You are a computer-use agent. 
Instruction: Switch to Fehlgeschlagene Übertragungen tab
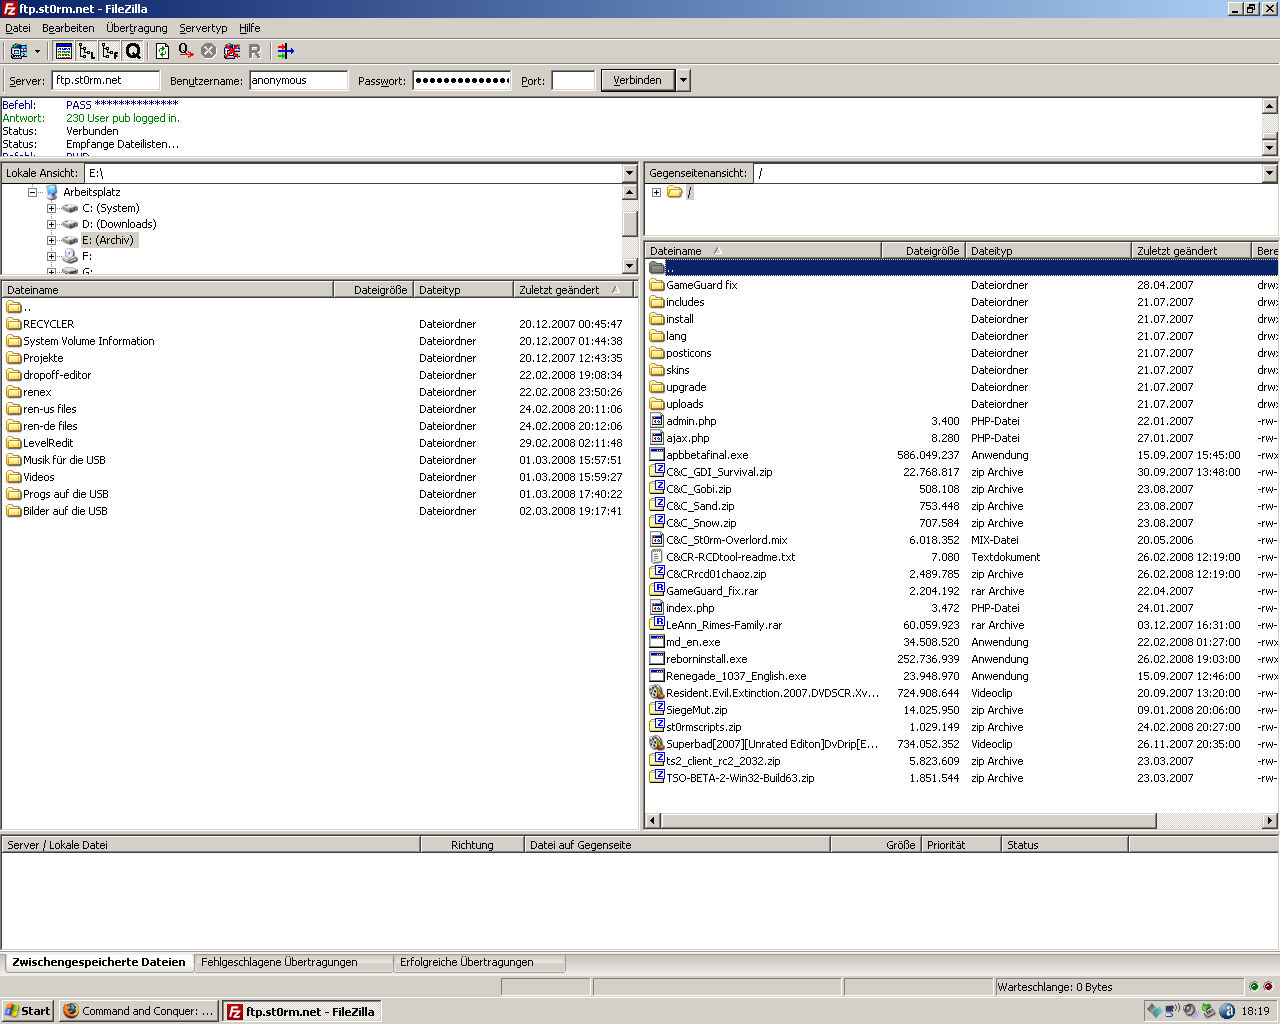tap(279, 962)
